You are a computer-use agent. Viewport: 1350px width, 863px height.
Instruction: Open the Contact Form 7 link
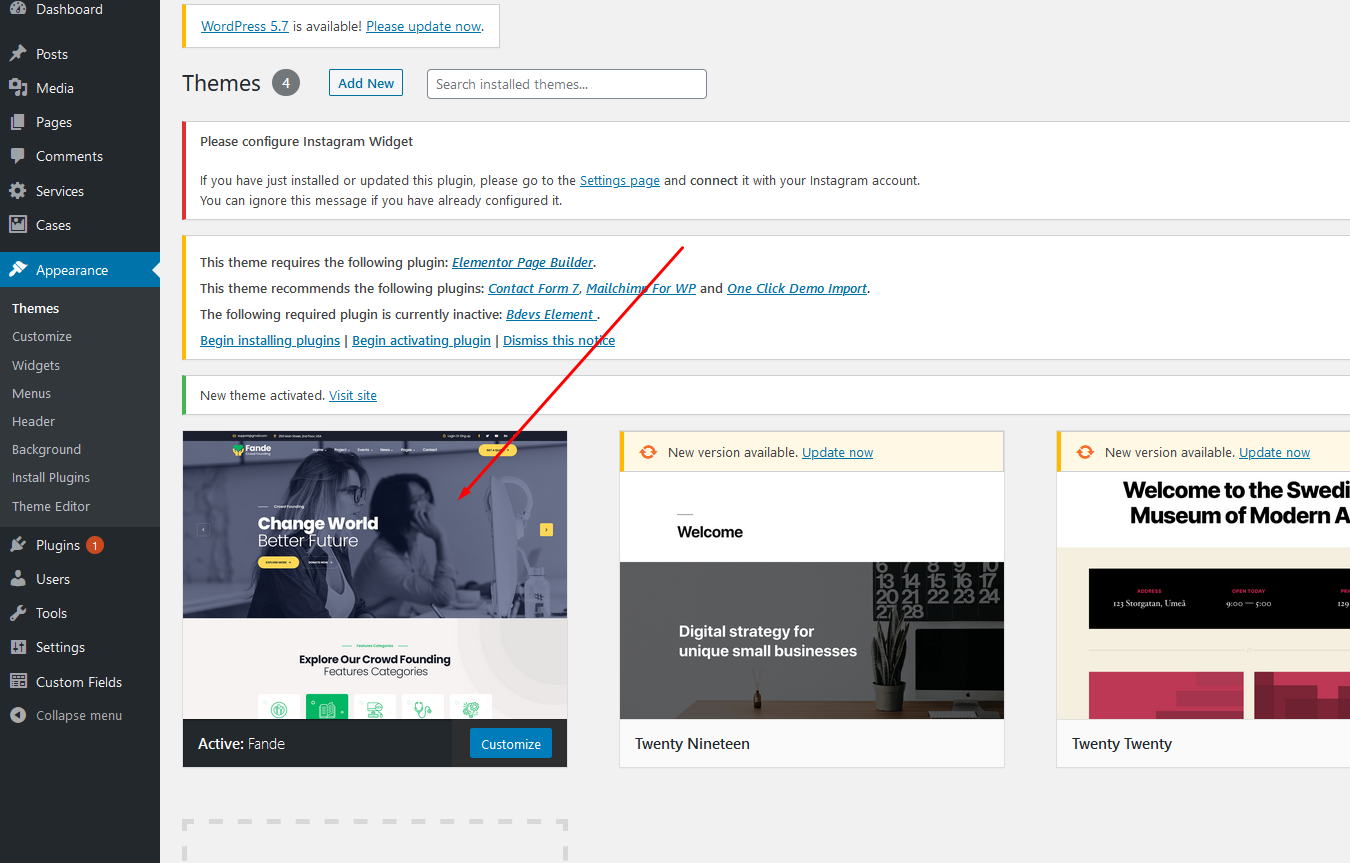[534, 288]
